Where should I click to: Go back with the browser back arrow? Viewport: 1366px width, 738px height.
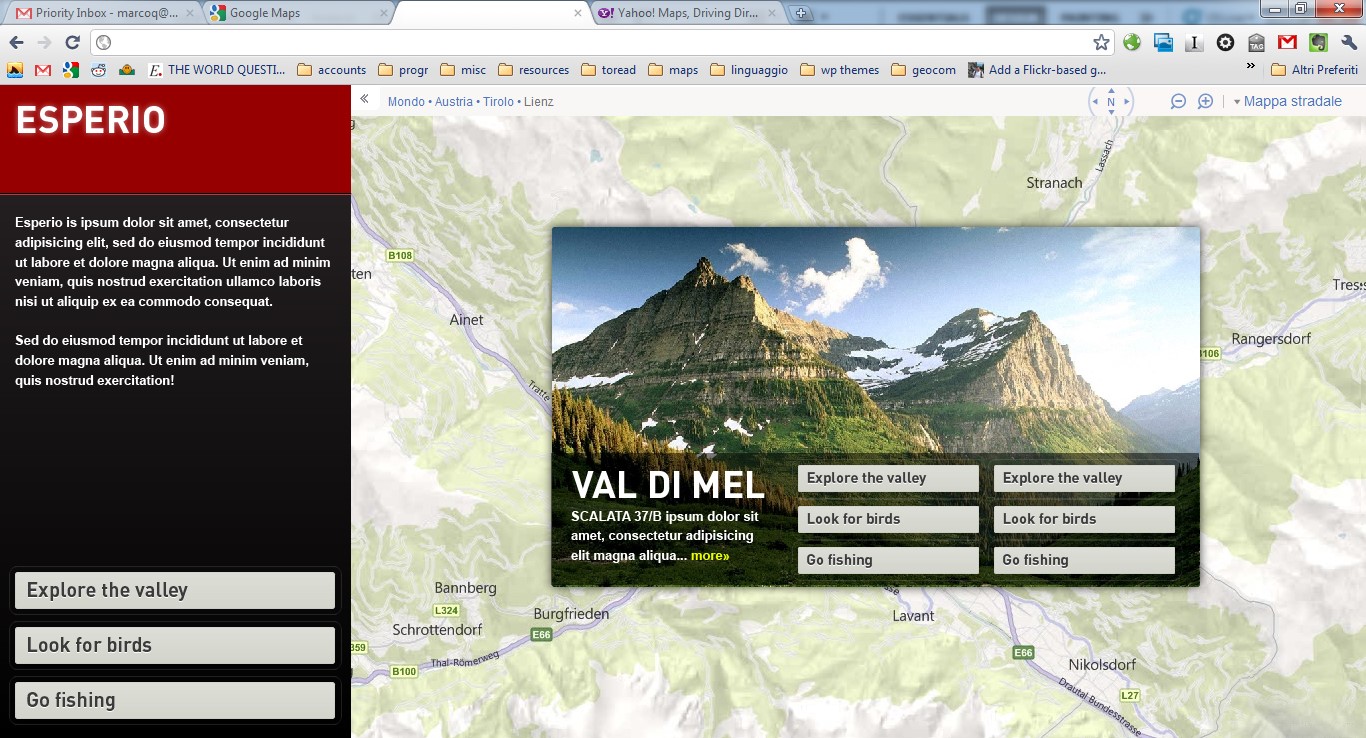(16, 42)
